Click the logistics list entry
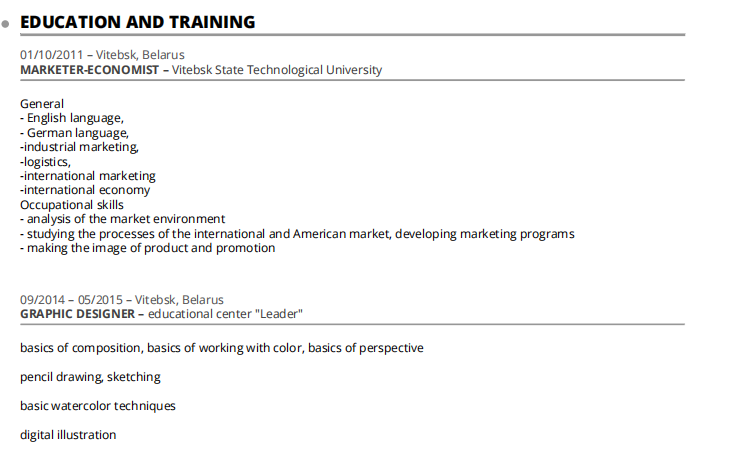Screen dimensions: 740x450 coord(46,161)
